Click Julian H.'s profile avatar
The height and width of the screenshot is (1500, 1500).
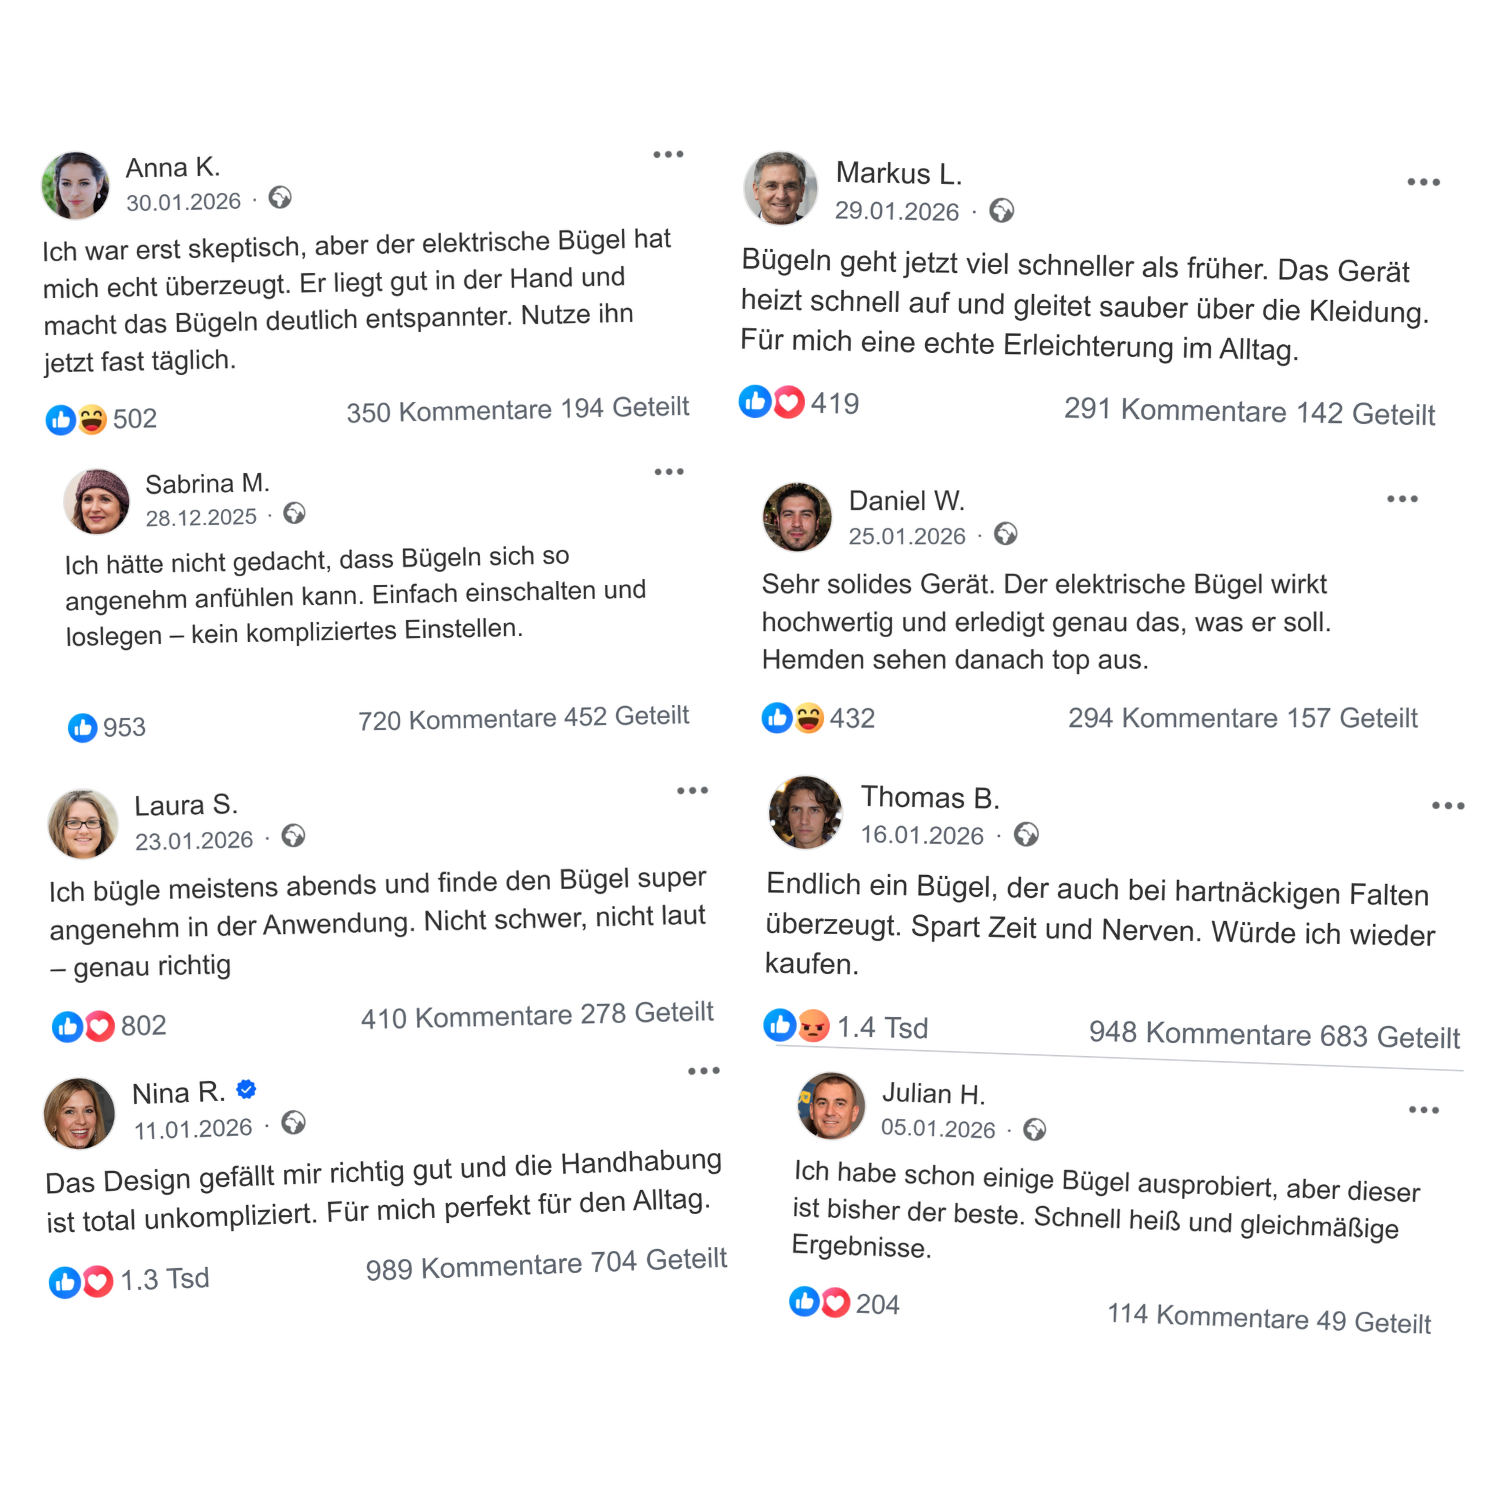[831, 1105]
